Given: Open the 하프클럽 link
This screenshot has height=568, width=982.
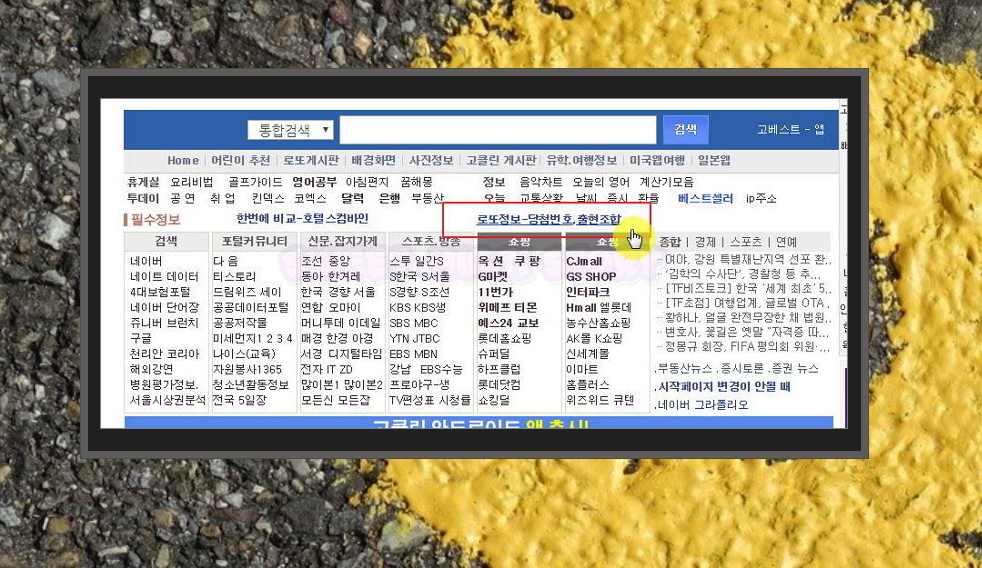Looking at the screenshot, I should pos(499,369).
